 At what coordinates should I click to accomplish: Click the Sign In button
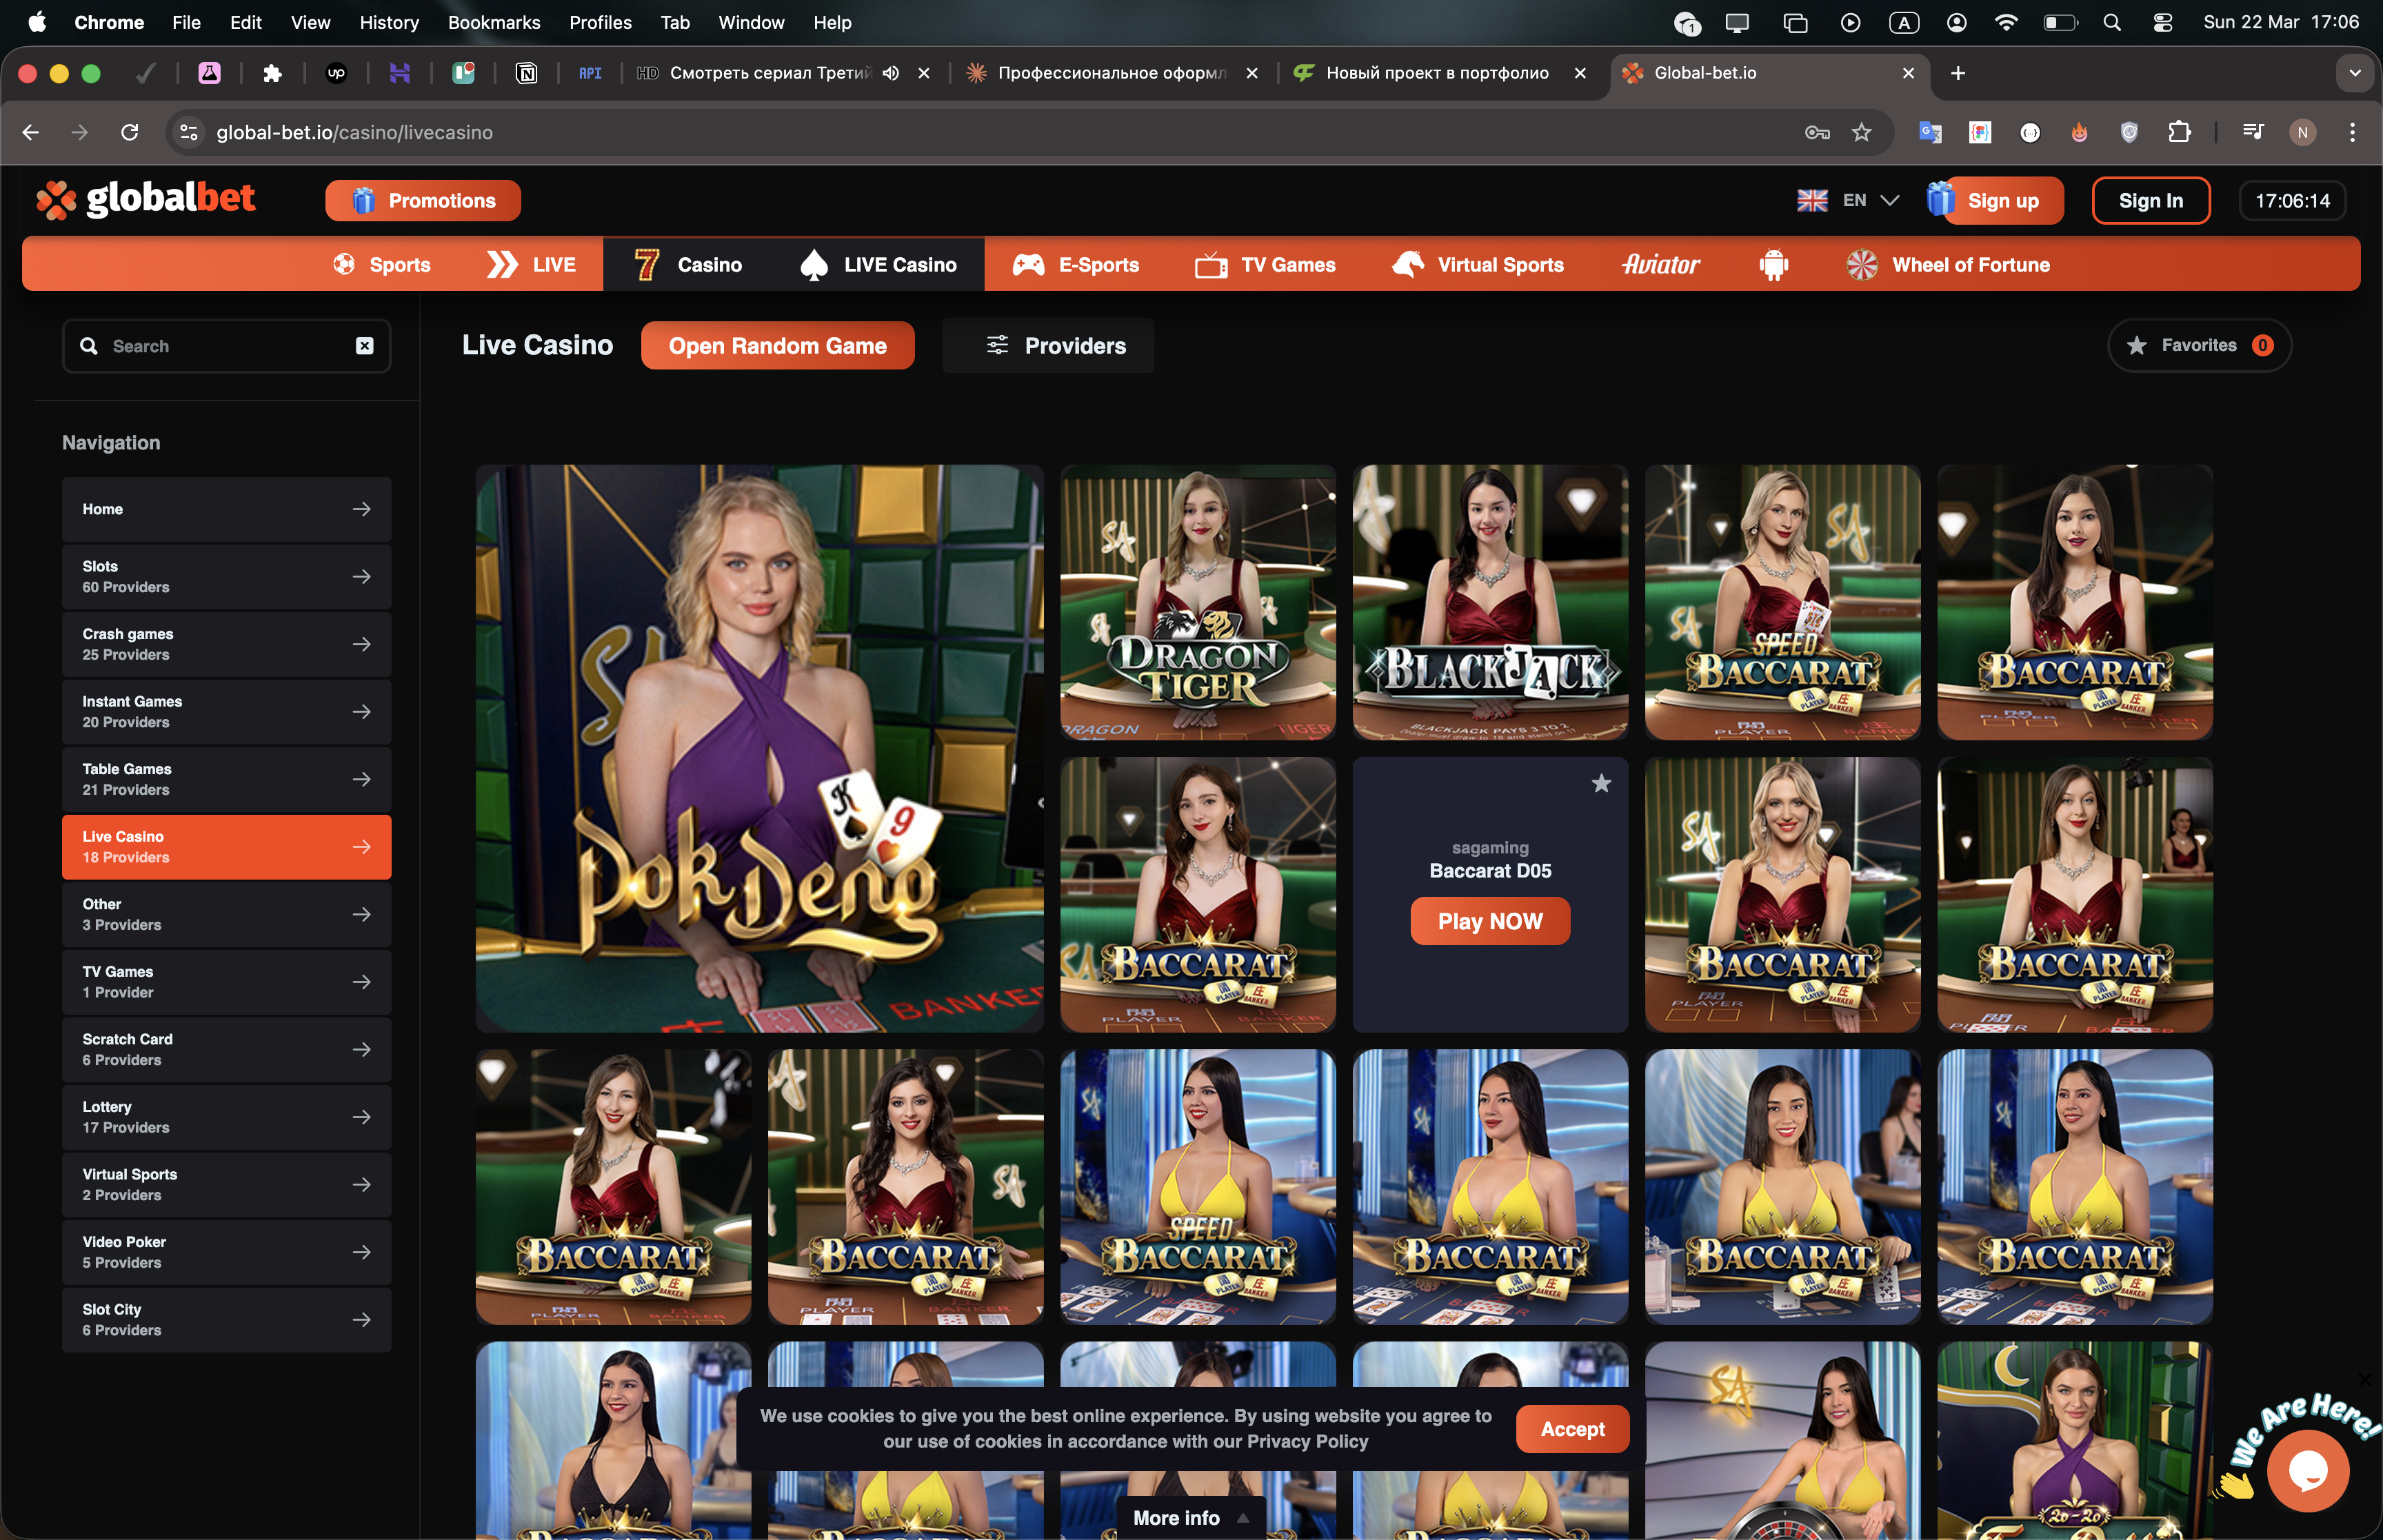point(2150,201)
